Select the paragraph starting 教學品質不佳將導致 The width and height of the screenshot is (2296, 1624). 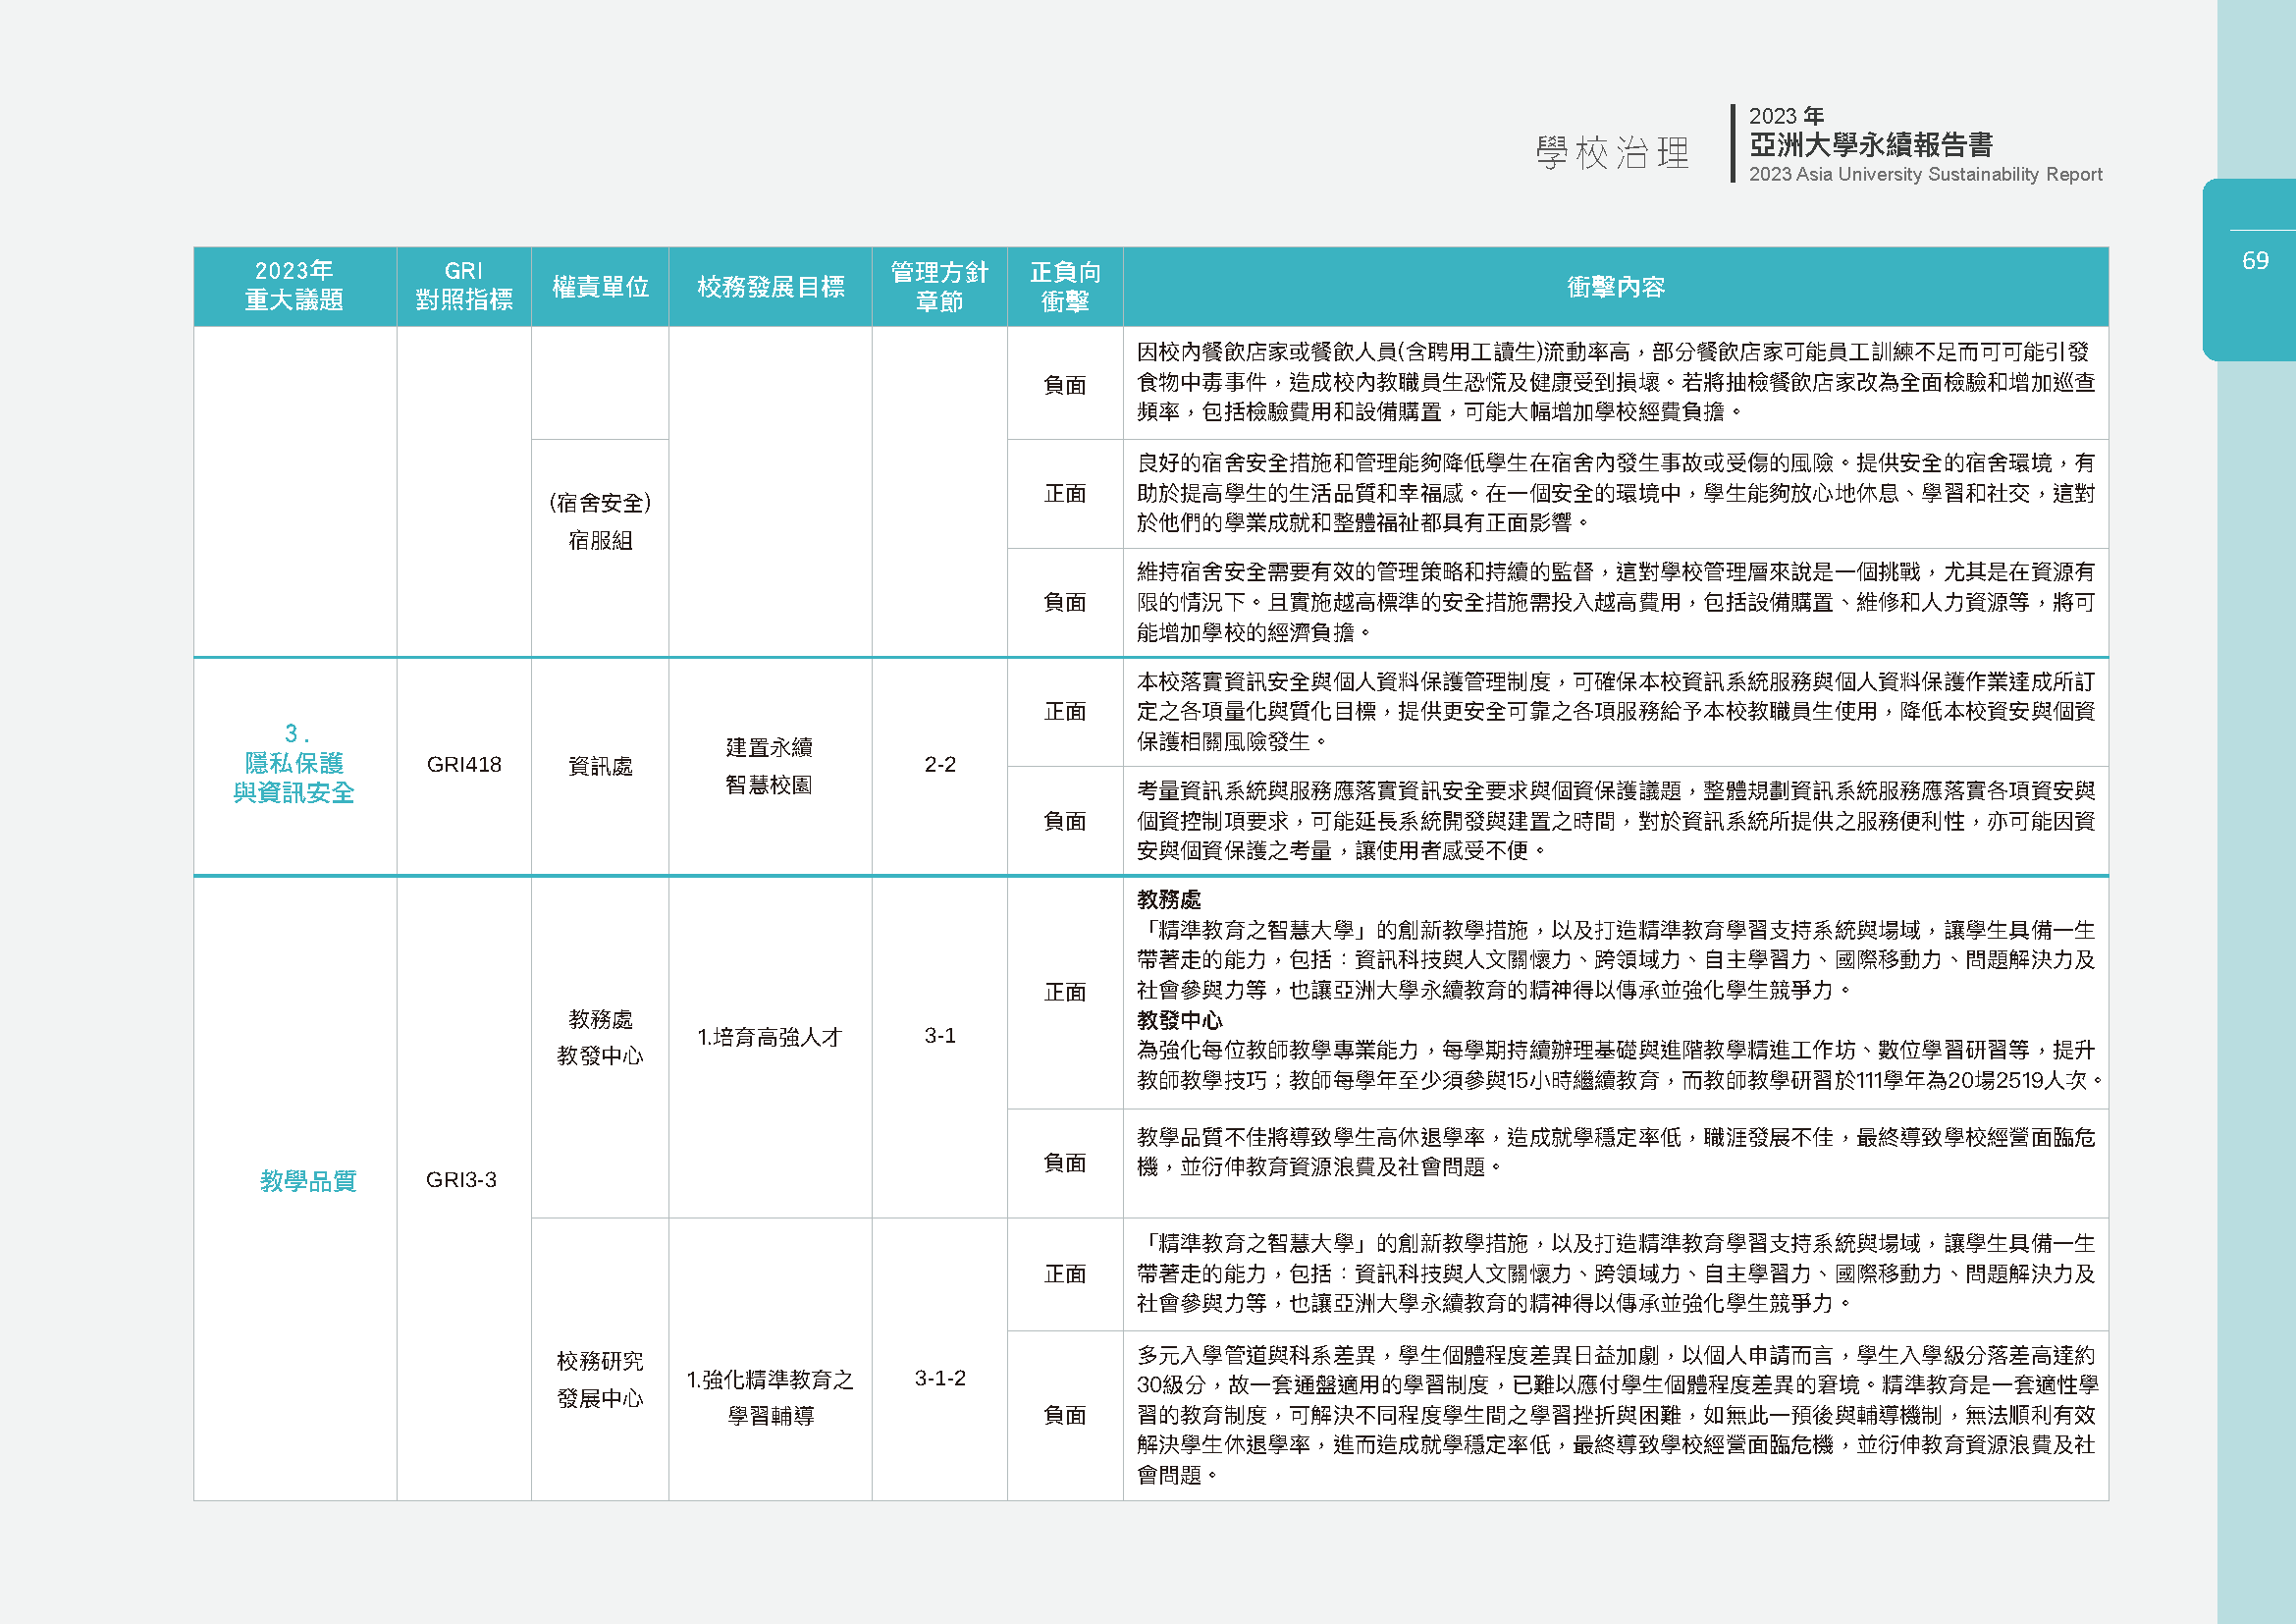tap(1616, 1152)
